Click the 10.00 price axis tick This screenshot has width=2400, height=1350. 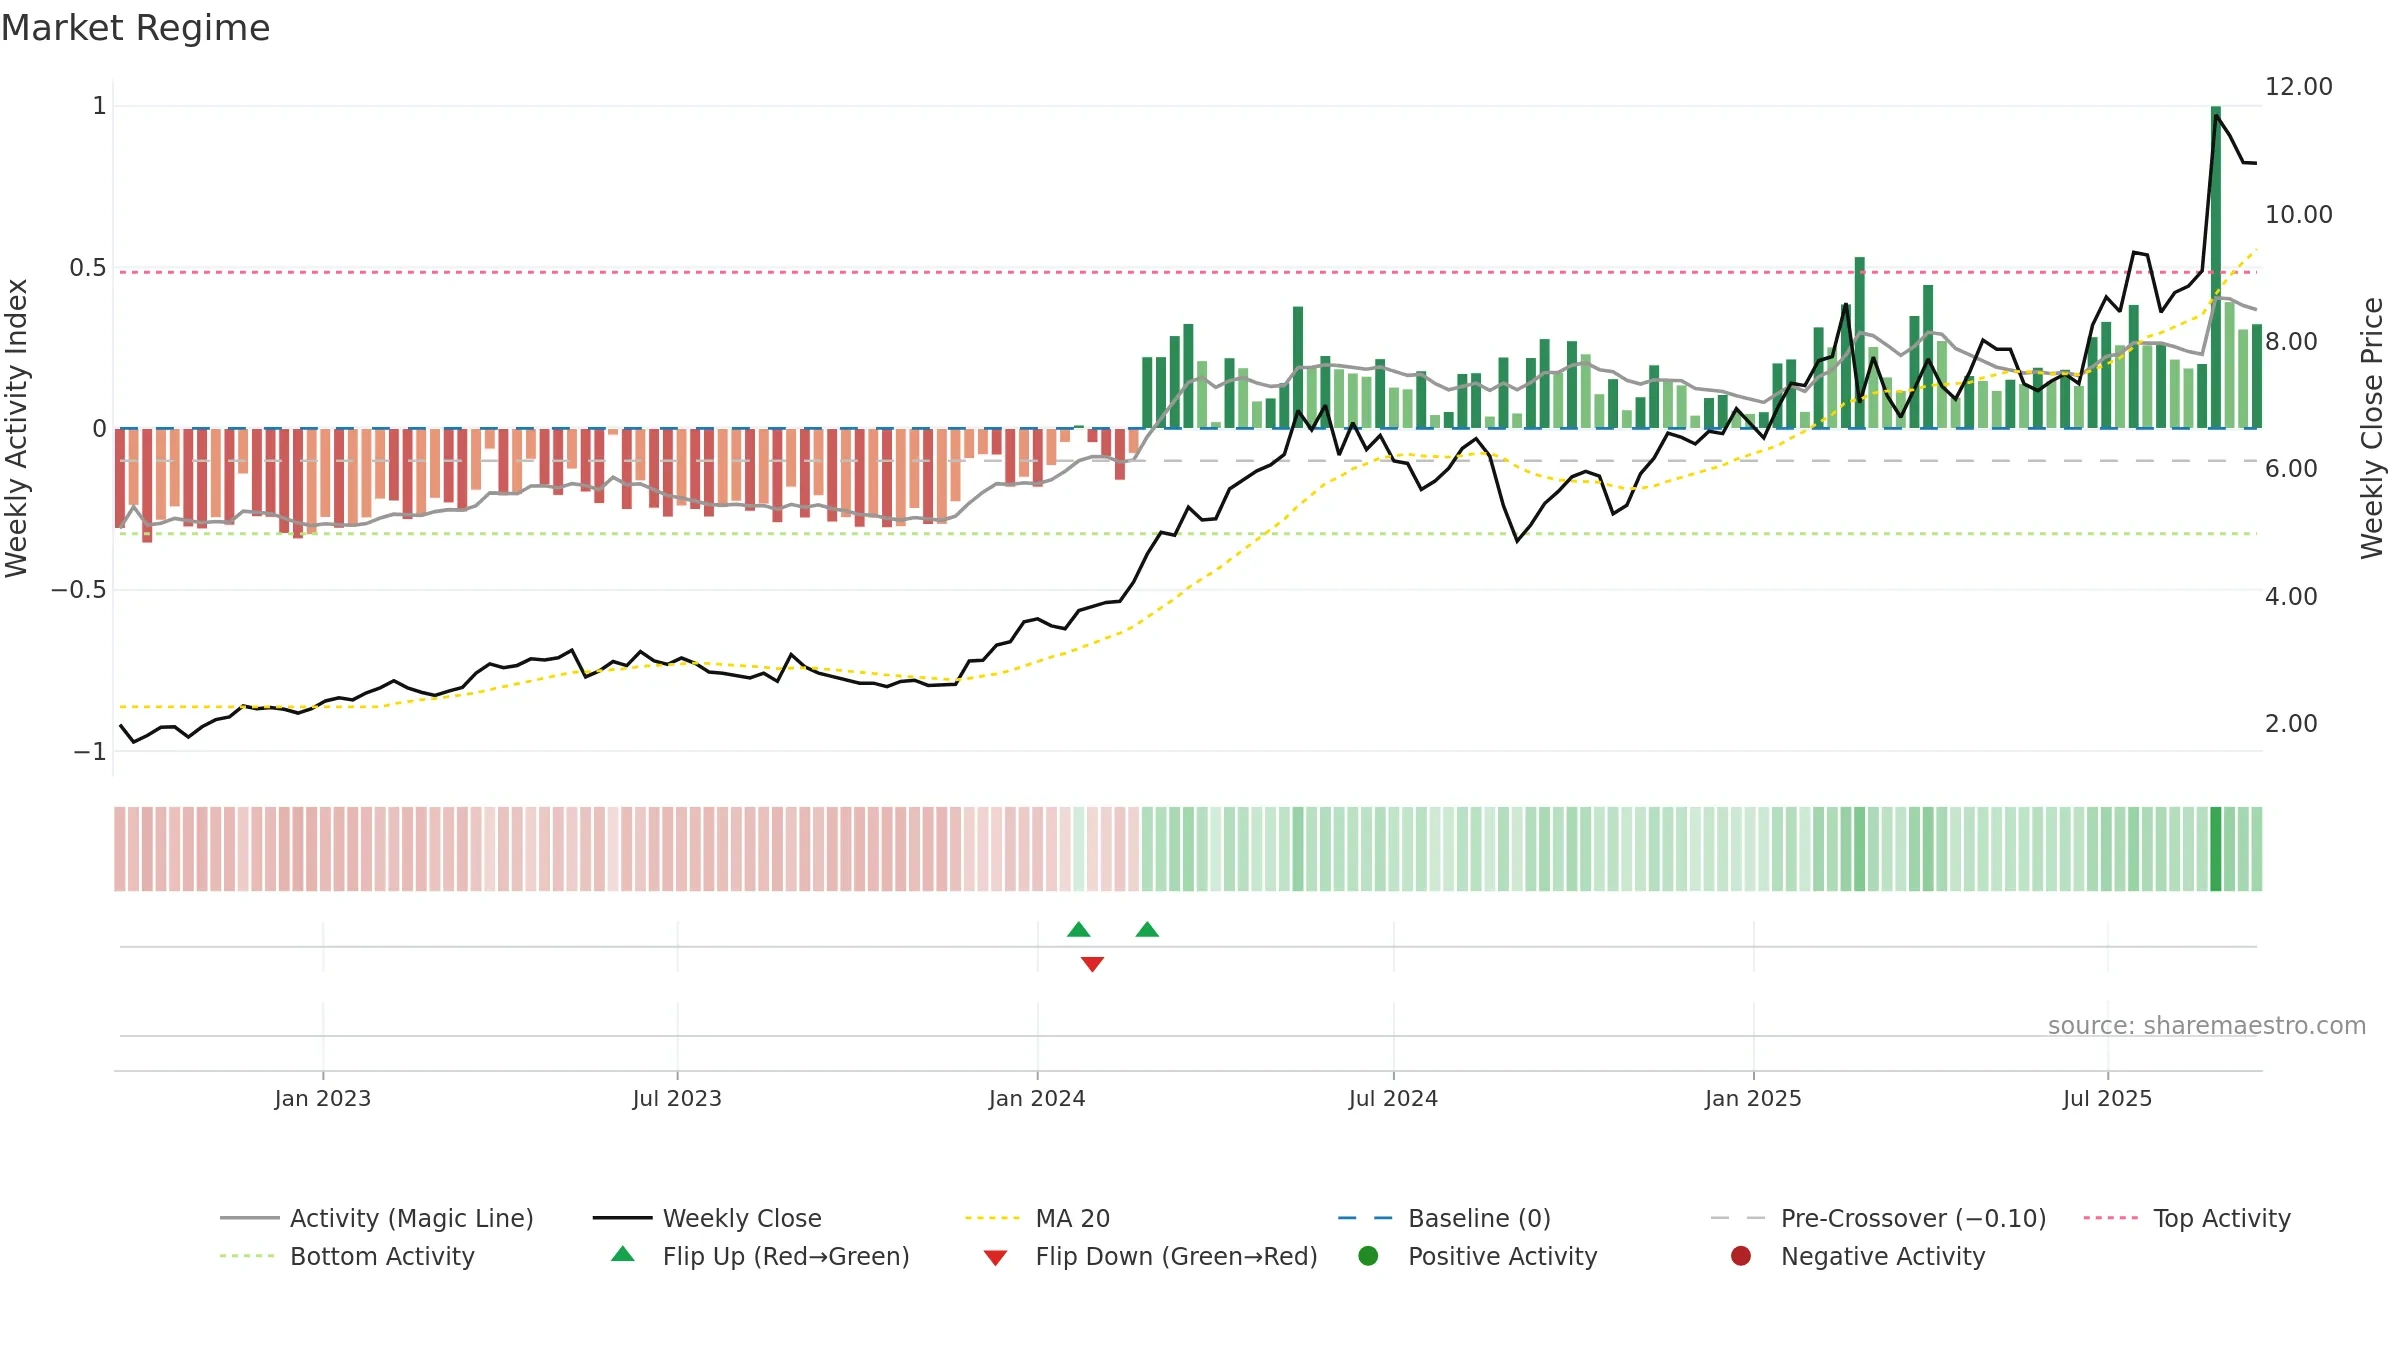point(2299,215)
